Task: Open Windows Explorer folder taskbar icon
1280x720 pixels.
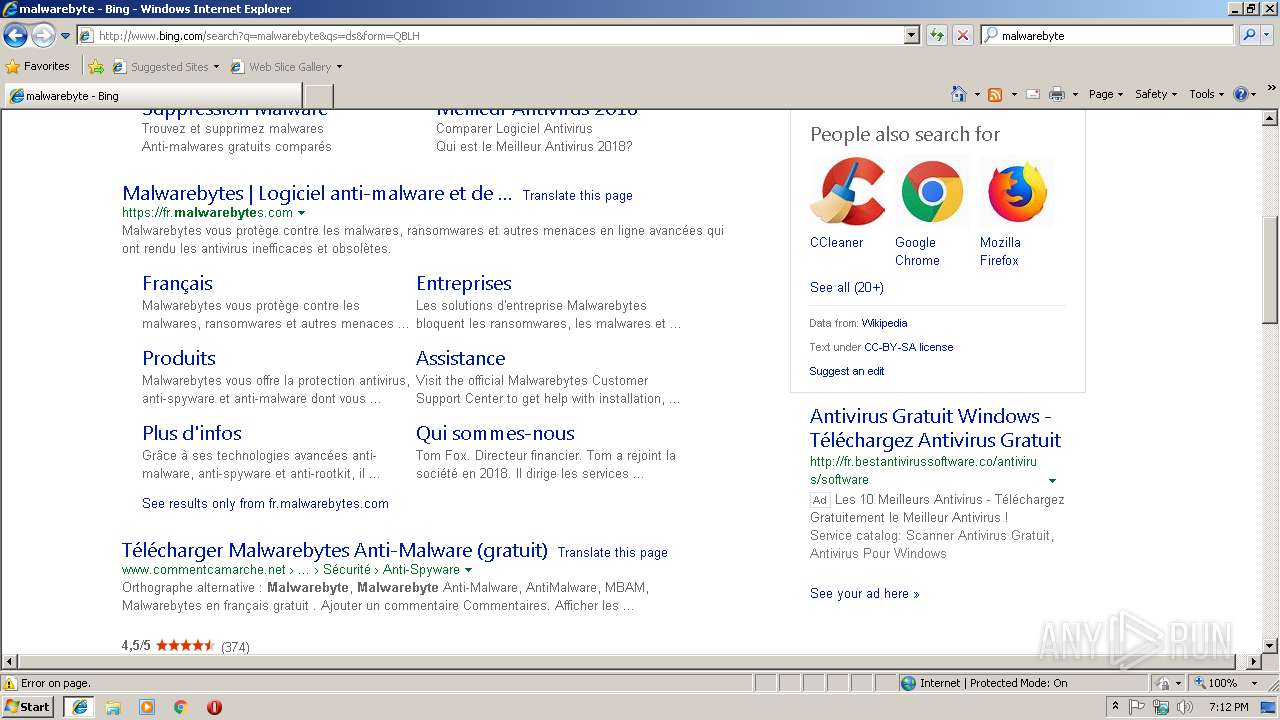Action: click(x=113, y=707)
